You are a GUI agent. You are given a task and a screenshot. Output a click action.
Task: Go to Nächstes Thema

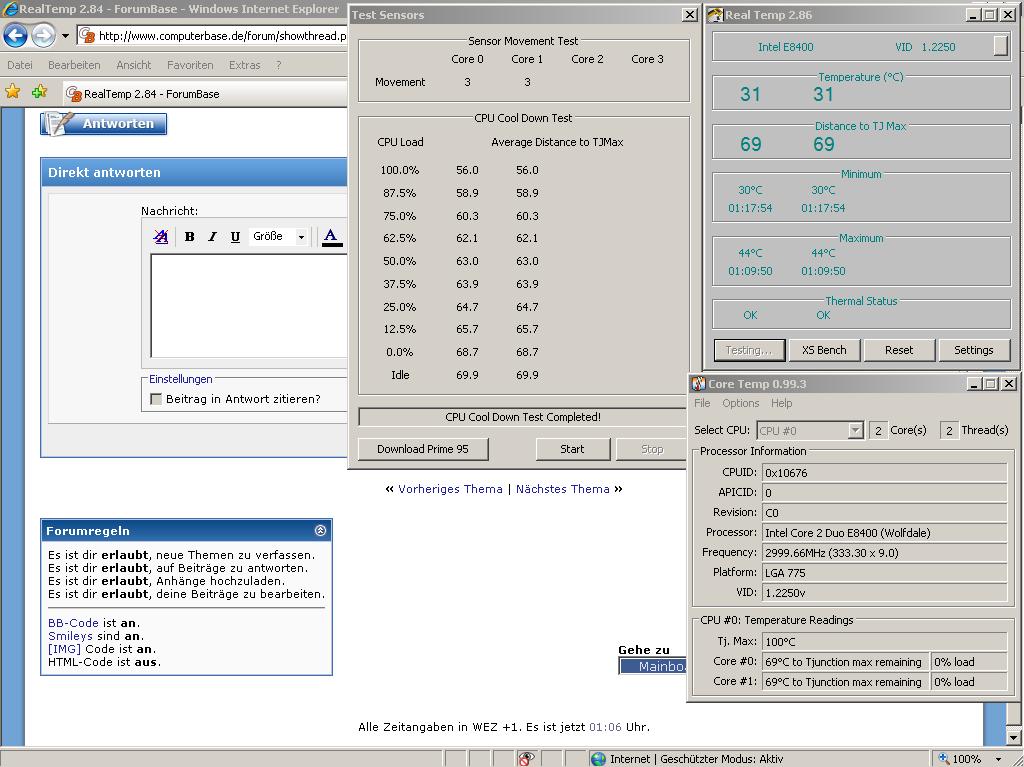coord(563,489)
